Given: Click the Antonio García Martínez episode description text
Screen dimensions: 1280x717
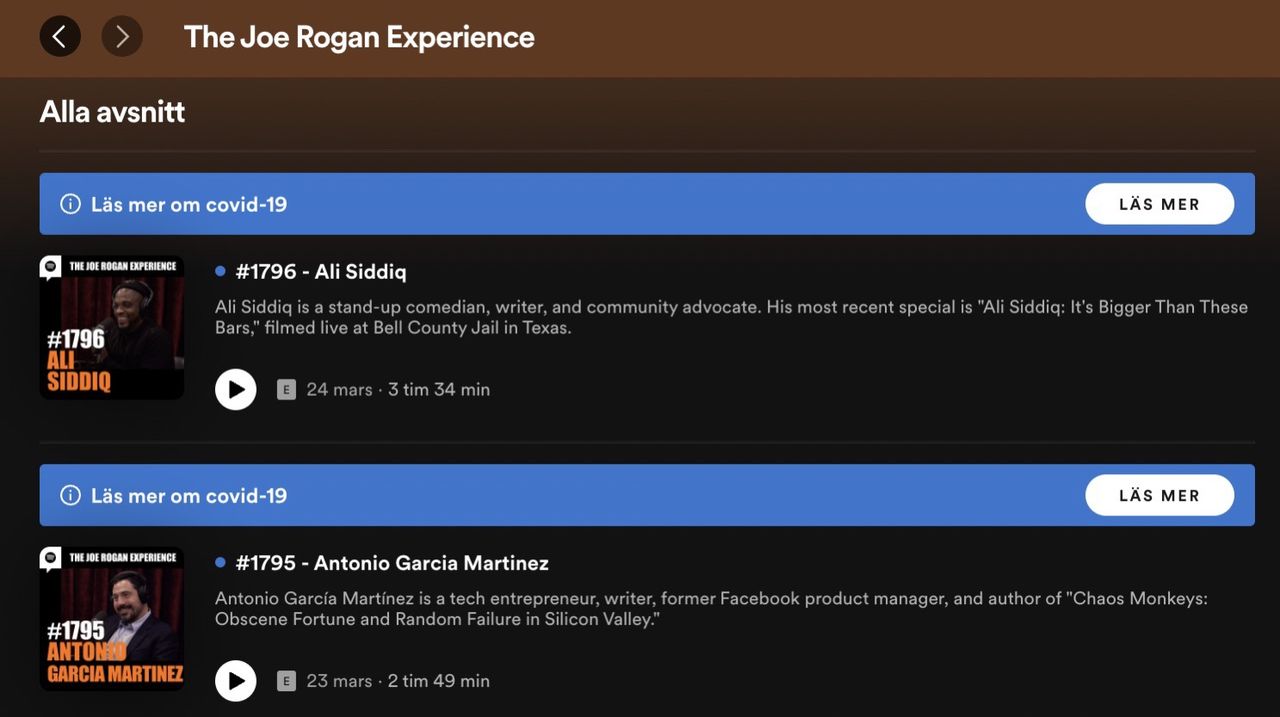Looking at the screenshot, I should click(x=710, y=609).
